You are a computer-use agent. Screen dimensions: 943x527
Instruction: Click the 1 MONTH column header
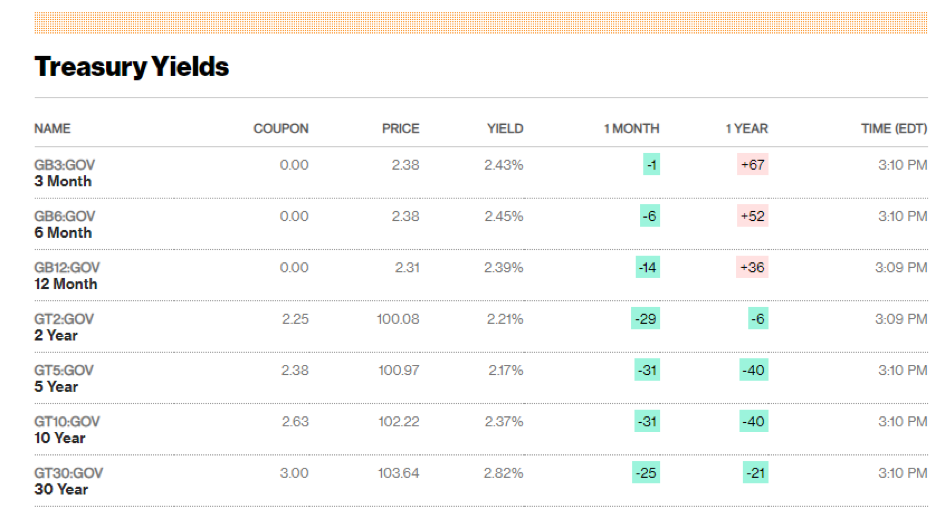pos(631,129)
